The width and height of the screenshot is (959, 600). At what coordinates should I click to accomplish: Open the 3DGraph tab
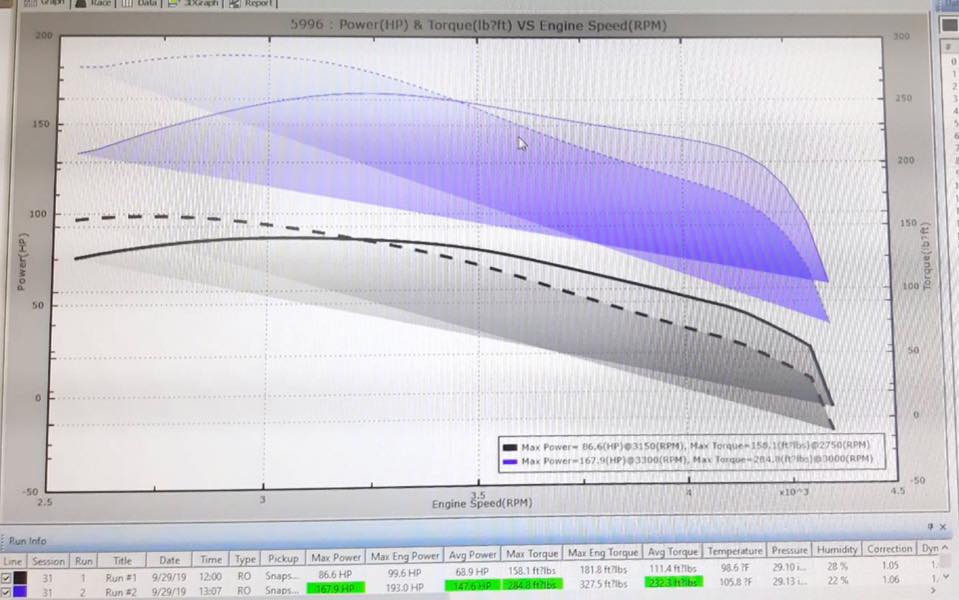point(193,3)
